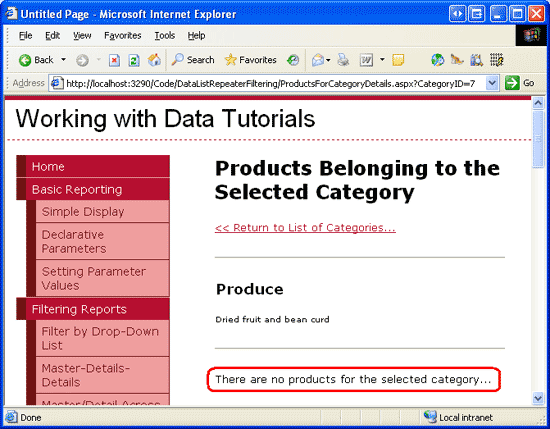The width and height of the screenshot is (550, 429).
Task: Click the green Go button
Action: click(x=519, y=83)
